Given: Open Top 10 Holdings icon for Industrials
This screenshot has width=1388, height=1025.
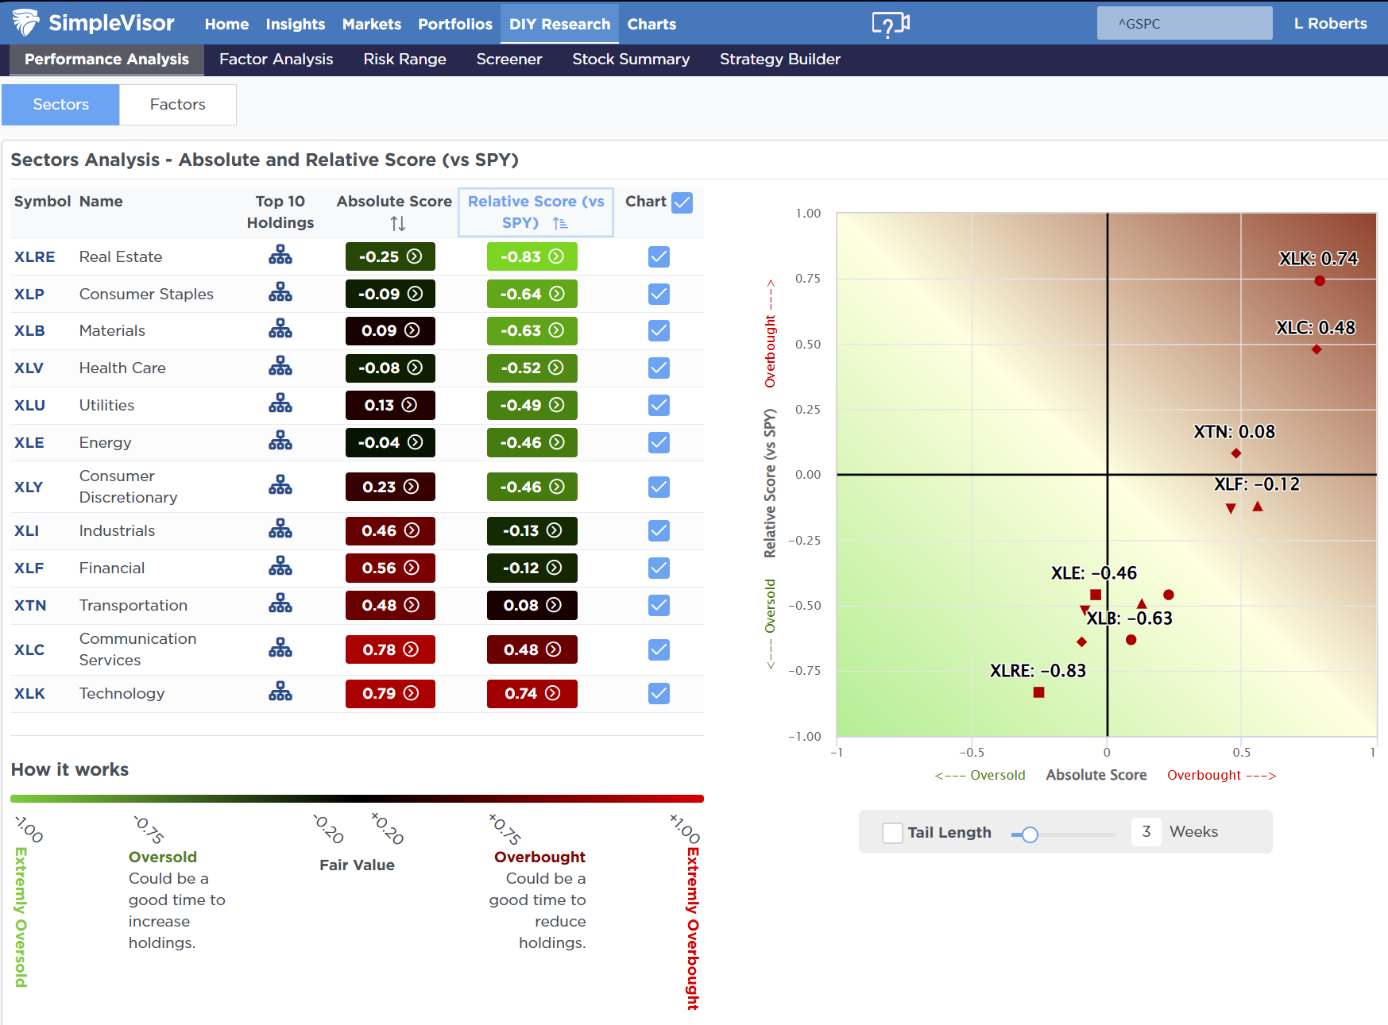Looking at the screenshot, I should pyautogui.click(x=280, y=529).
